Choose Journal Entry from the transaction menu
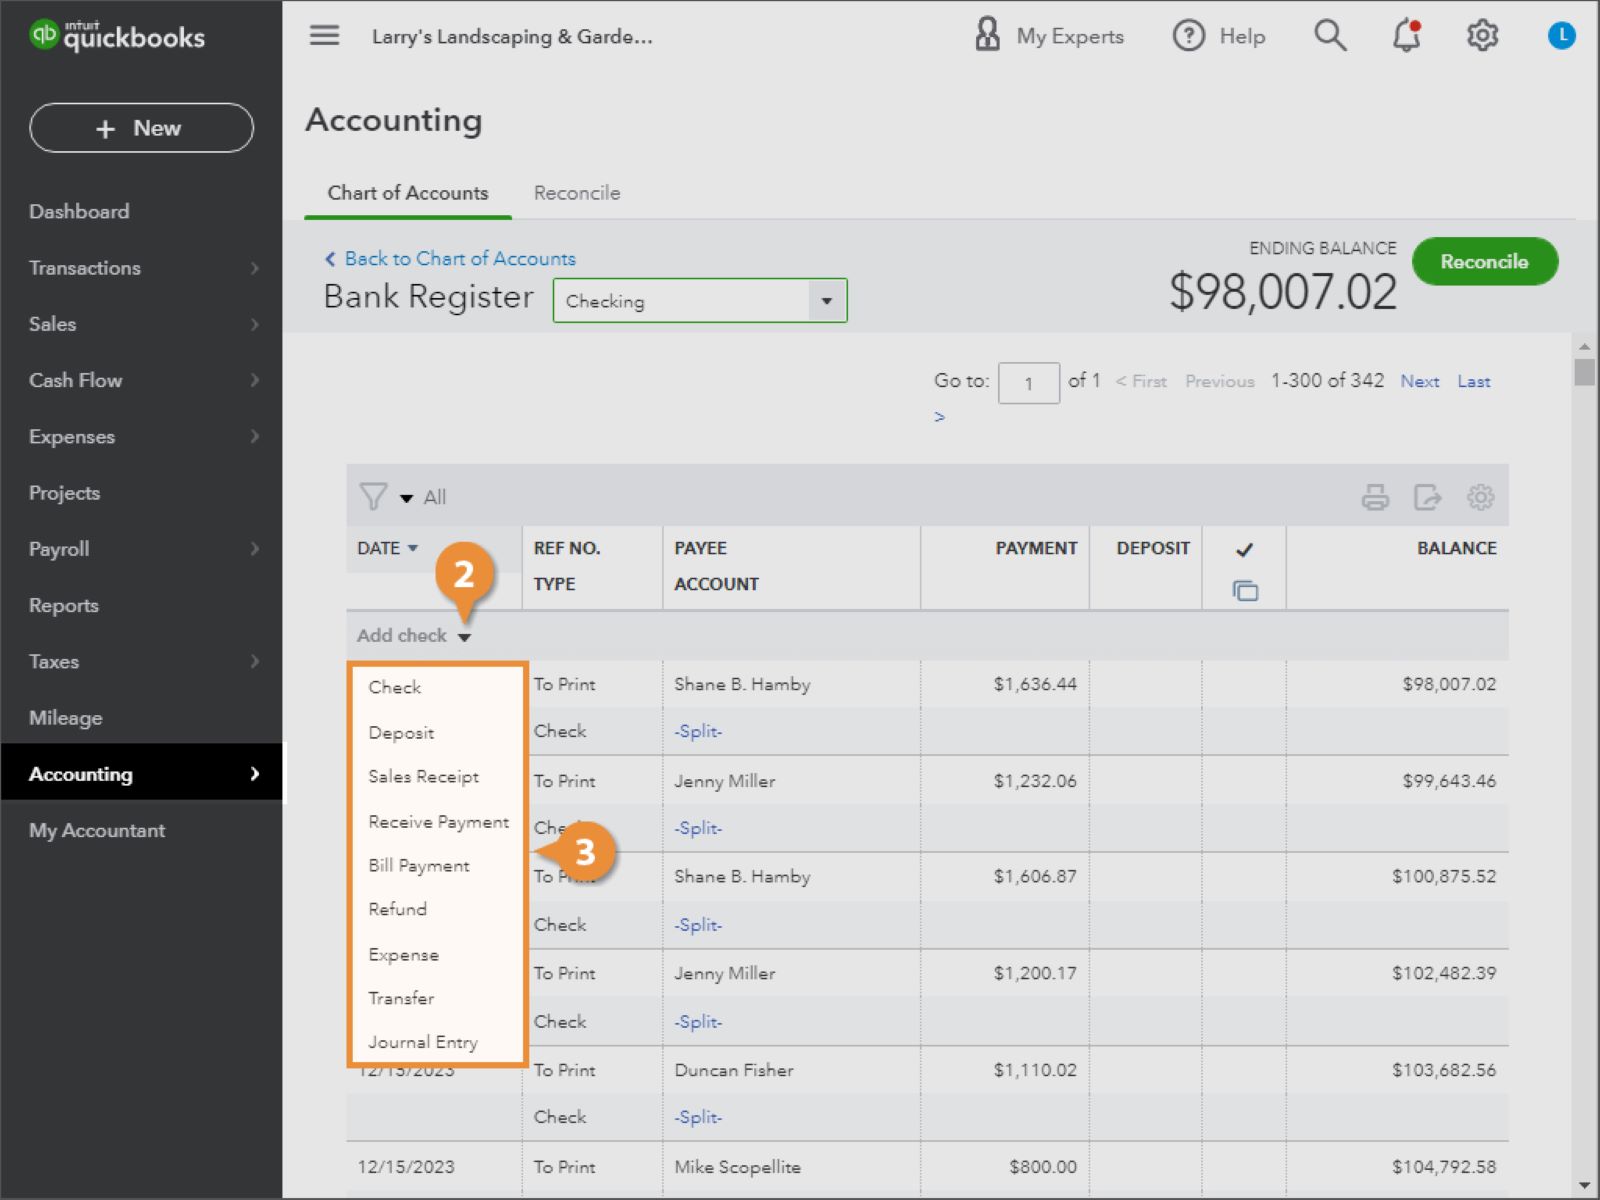Screen dimensions: 1600x1200 point(422,1042)
